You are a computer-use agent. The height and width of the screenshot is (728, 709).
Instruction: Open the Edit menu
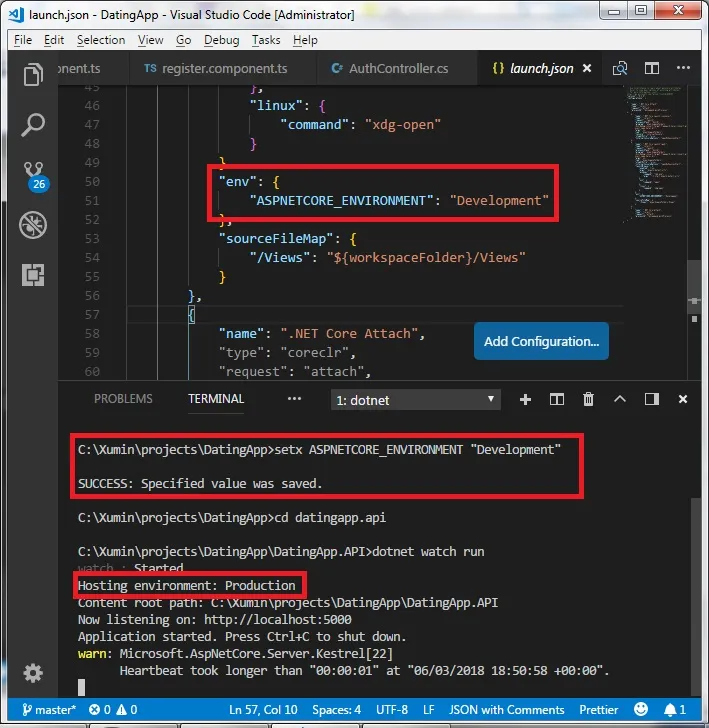[x=54, y=40]
